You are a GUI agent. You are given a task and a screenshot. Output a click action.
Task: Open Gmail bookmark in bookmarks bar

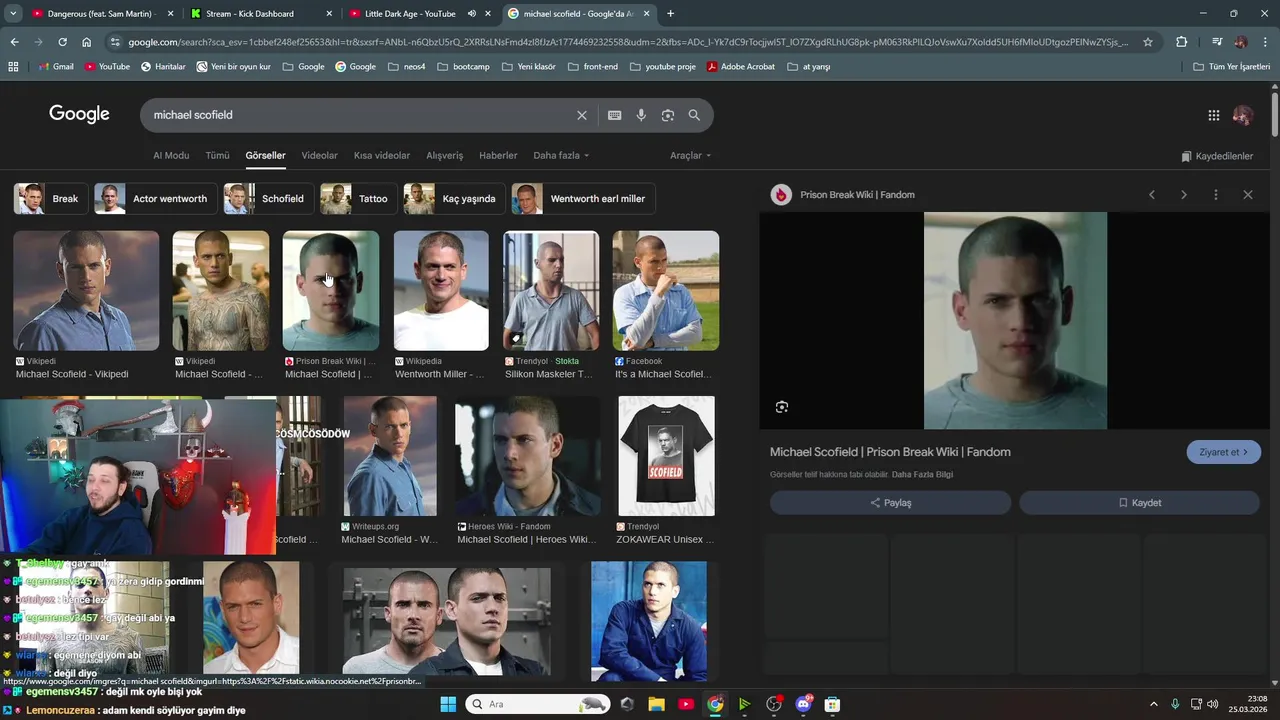point(56,67)
